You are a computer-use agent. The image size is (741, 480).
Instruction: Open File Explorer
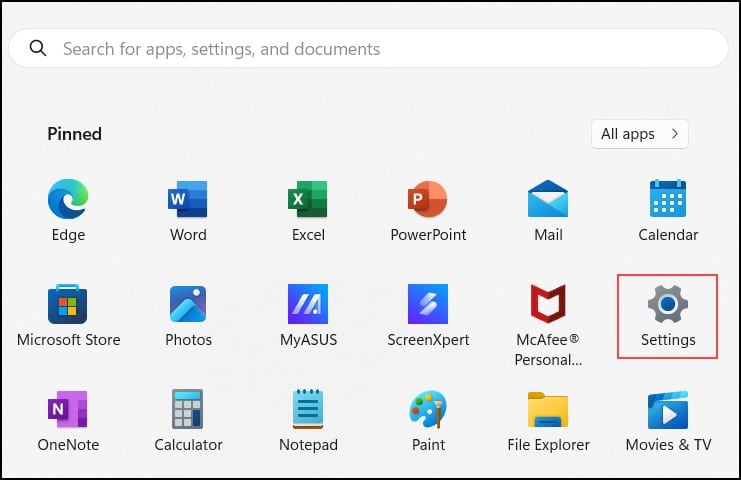[x=548, y=420]
